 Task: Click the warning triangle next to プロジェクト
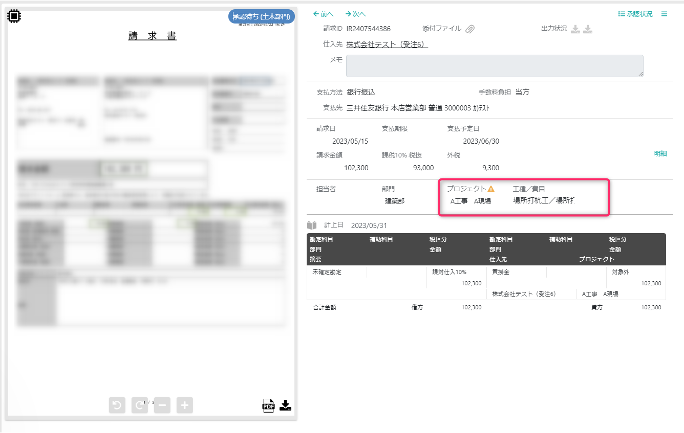[x=491, y=189]
